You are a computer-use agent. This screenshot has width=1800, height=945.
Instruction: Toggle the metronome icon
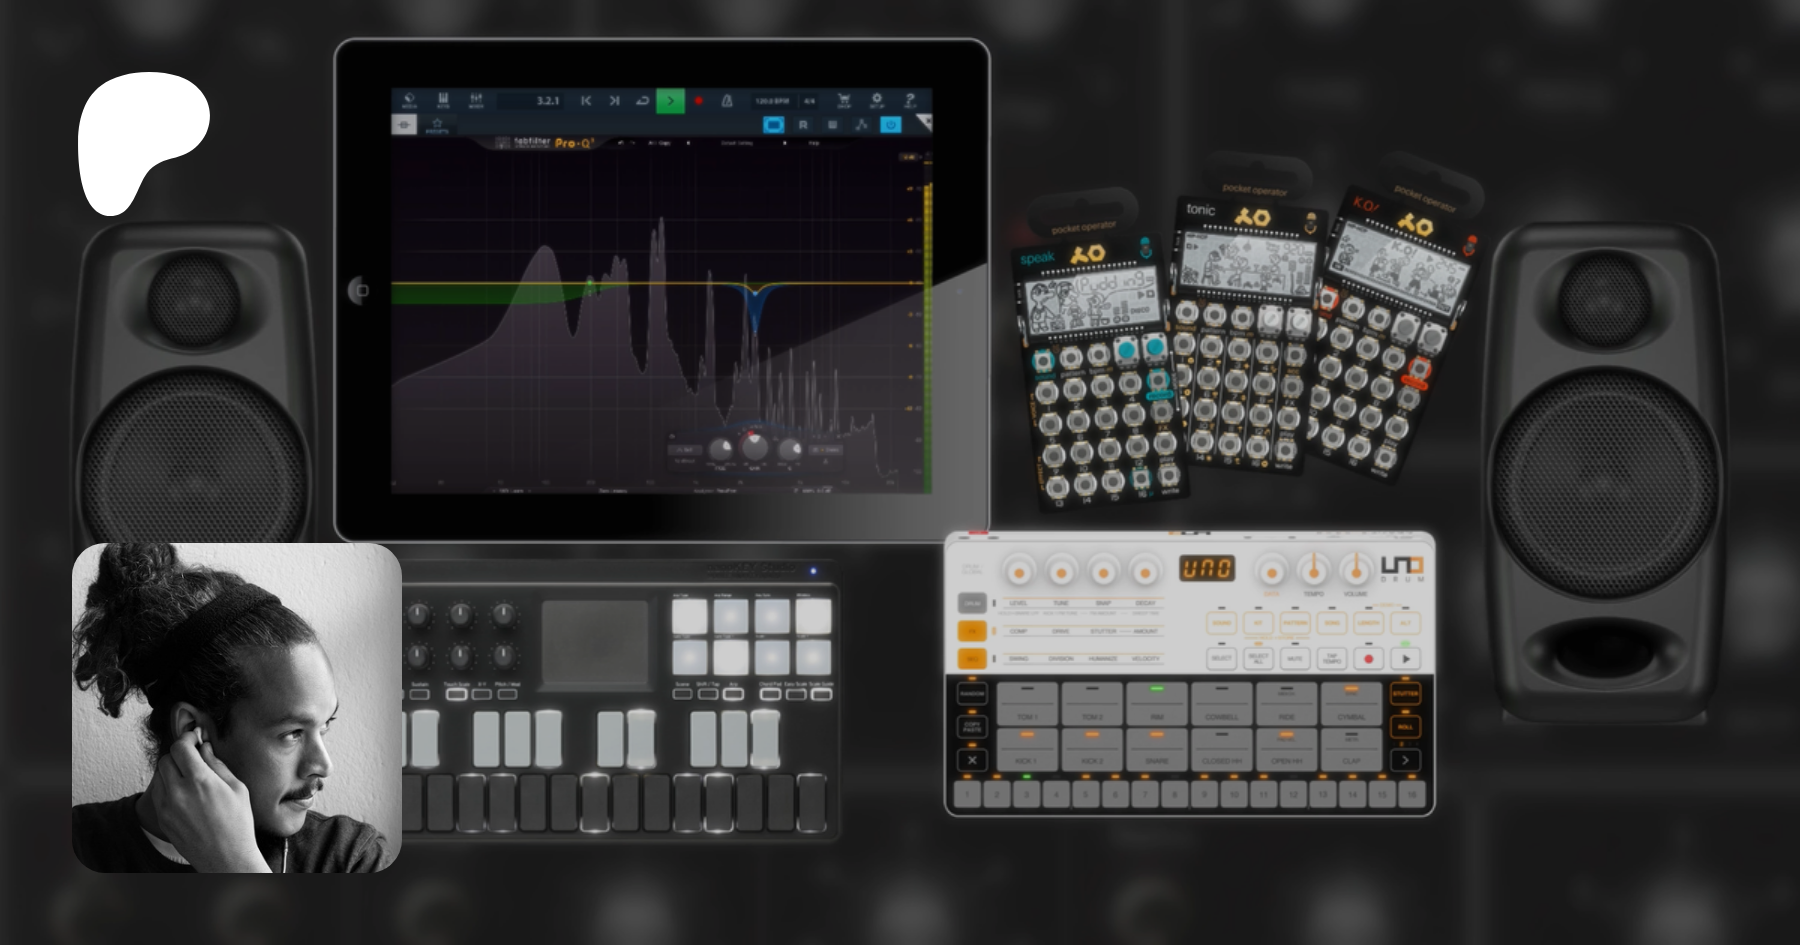pyautogui.click(x=727, y=101)
